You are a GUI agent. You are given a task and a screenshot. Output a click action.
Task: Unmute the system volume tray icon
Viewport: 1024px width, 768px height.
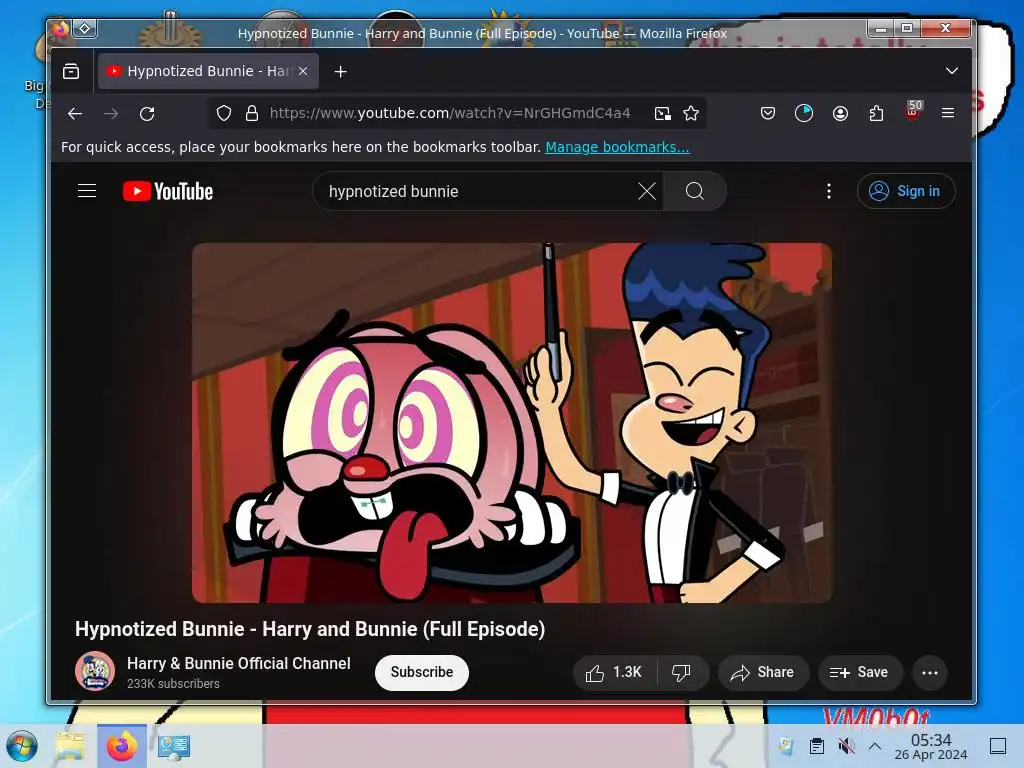[846, 746]
